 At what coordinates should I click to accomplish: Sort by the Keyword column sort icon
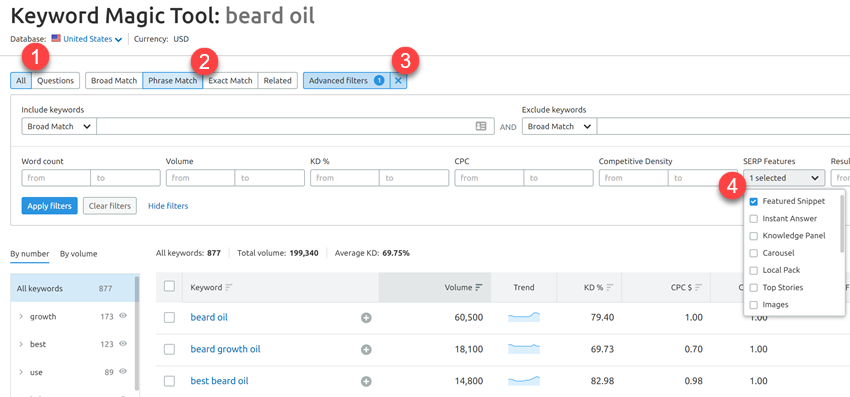pyautogui.click(x=229, y=287)
